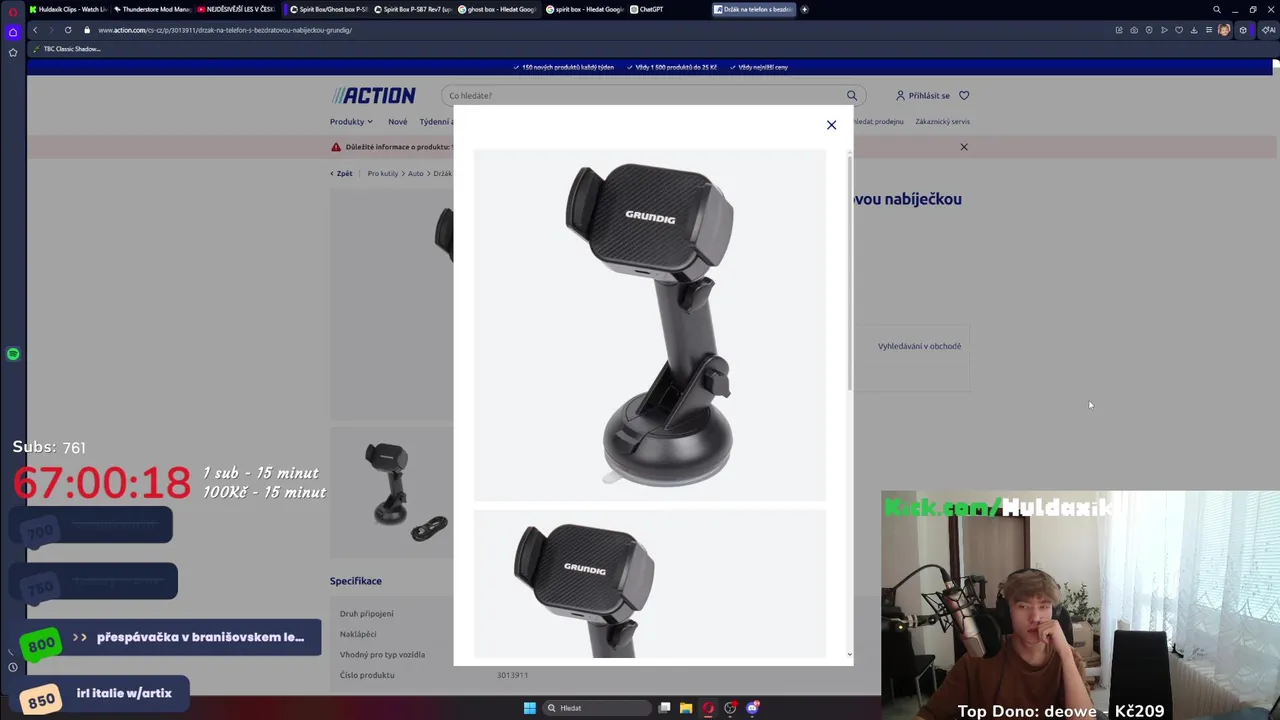
Task: Click the second Grundig holder image in gallery
Action: tap(650, 584)
